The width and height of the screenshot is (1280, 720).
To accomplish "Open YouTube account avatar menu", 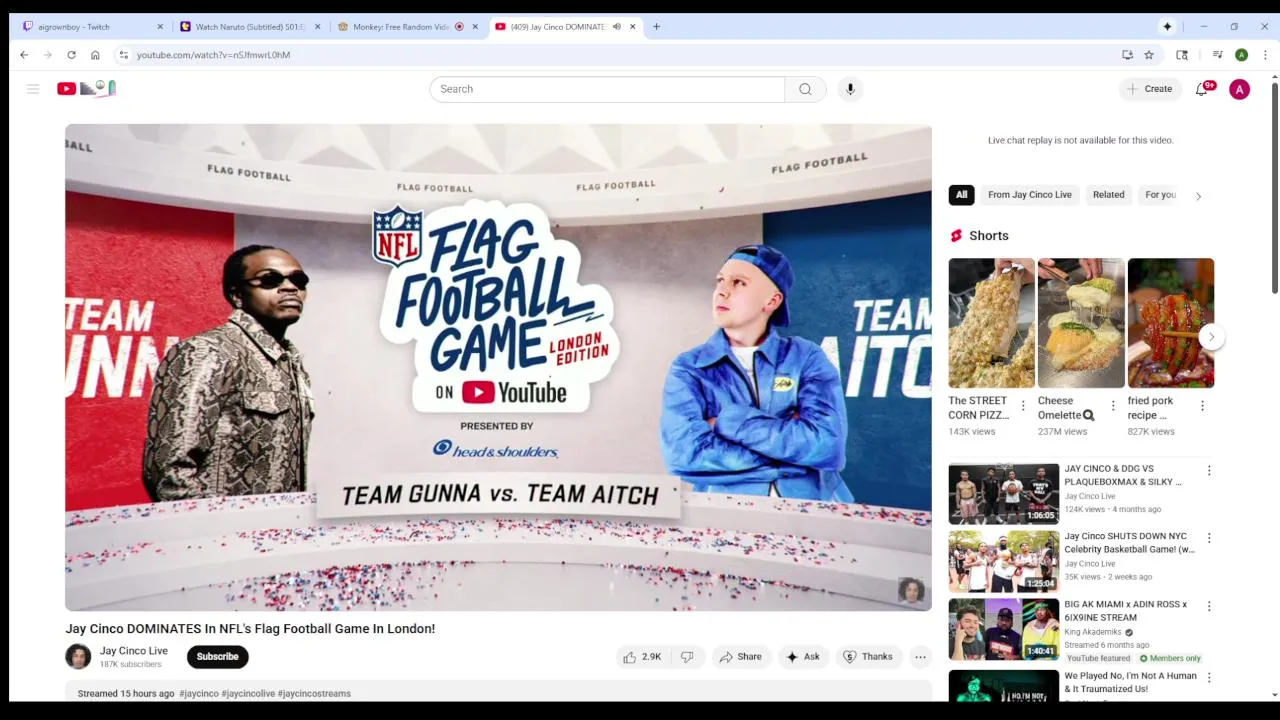I will click(1239, 89).
